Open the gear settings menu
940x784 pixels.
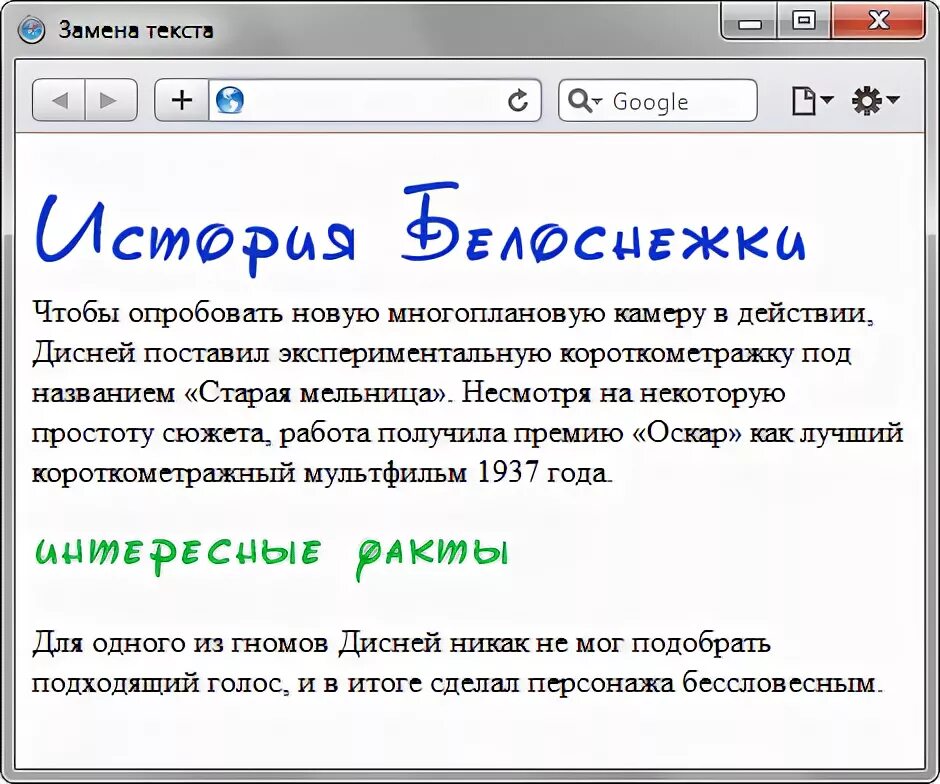click(x=875, y=101)
